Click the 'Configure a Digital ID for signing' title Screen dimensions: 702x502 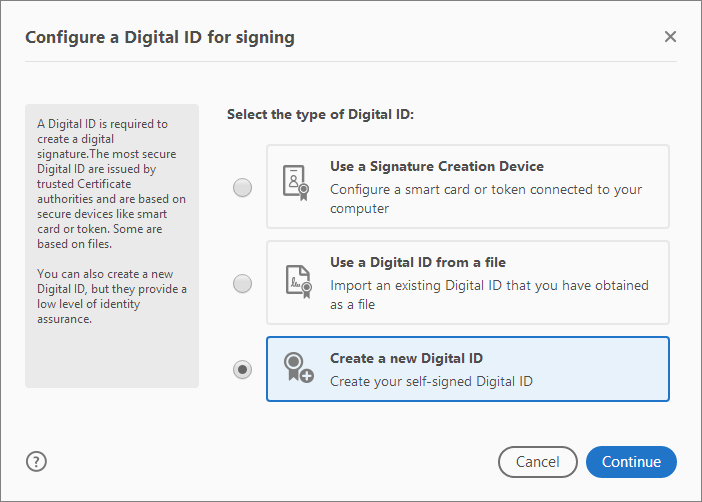pos(159,38)
